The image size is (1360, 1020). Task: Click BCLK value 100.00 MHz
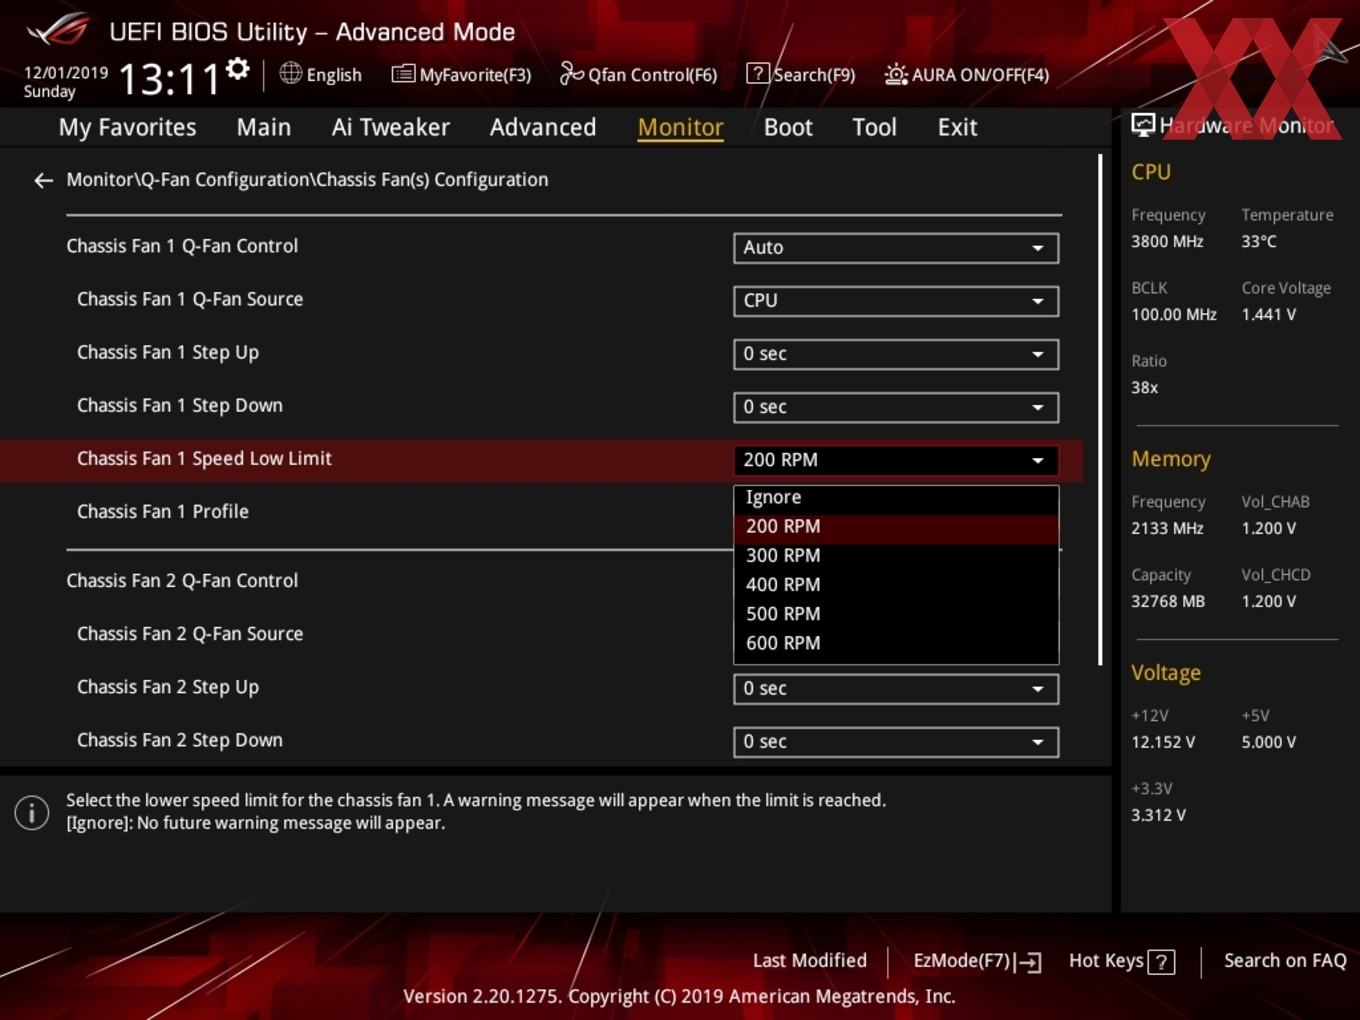(1174, 314)
